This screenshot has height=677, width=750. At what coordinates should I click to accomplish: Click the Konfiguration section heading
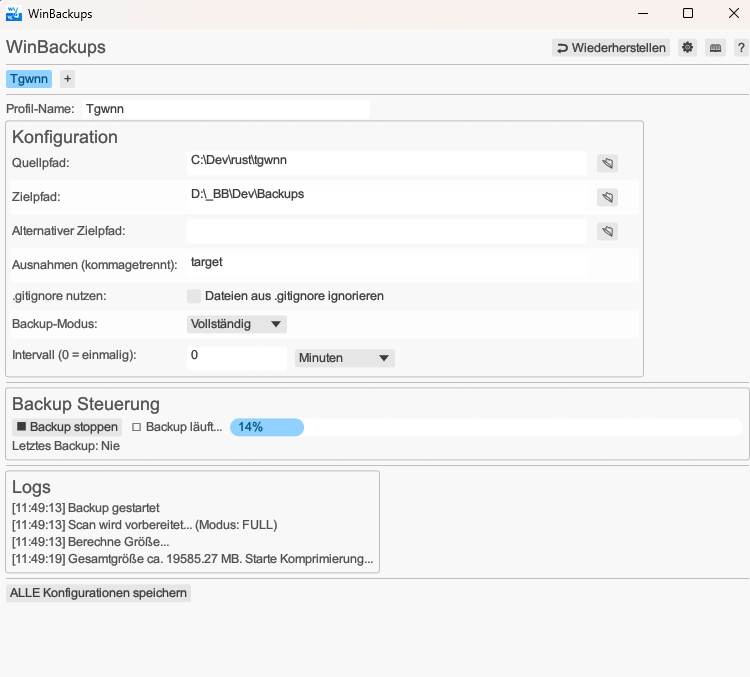coord(65,137)
